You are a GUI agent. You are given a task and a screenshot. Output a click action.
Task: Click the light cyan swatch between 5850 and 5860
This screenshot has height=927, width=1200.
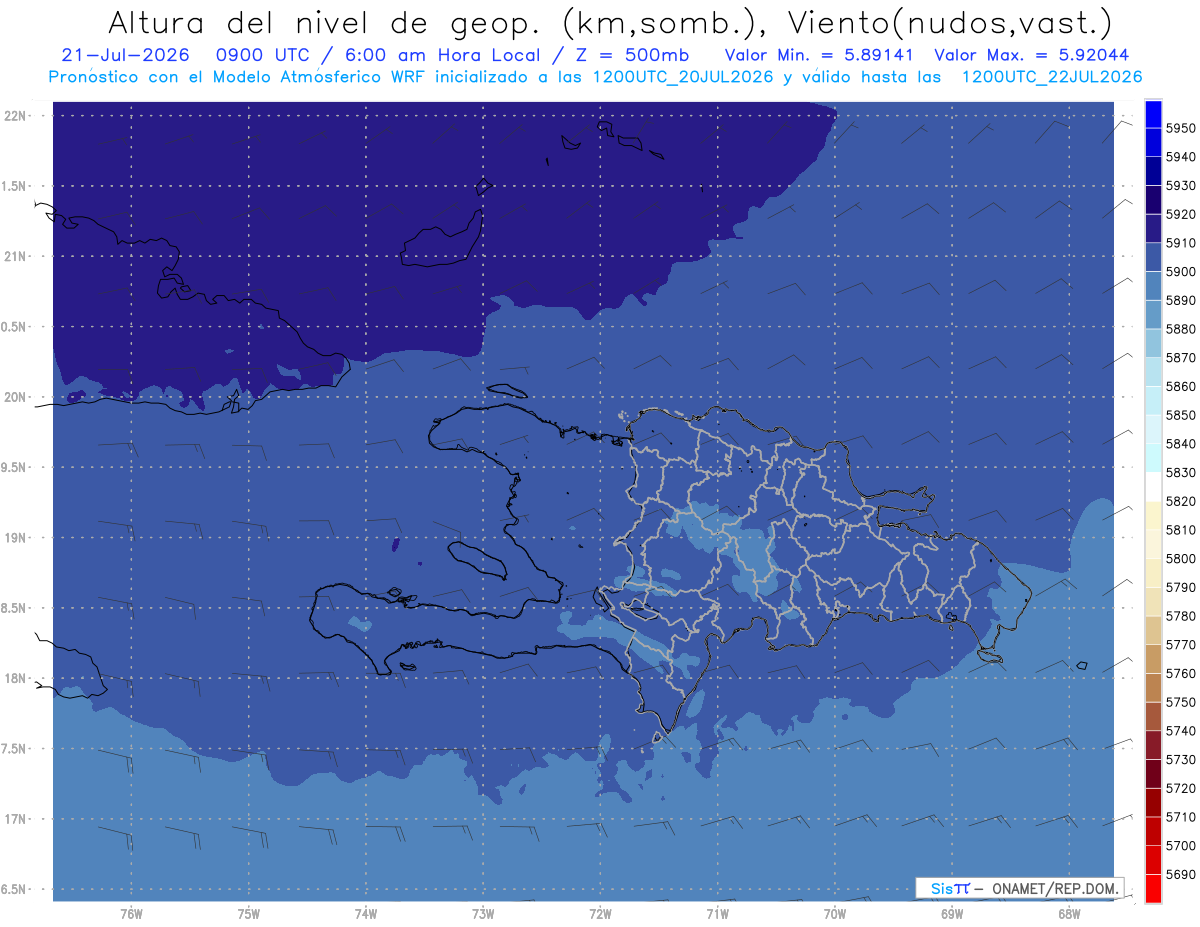tap(1152, 400)
